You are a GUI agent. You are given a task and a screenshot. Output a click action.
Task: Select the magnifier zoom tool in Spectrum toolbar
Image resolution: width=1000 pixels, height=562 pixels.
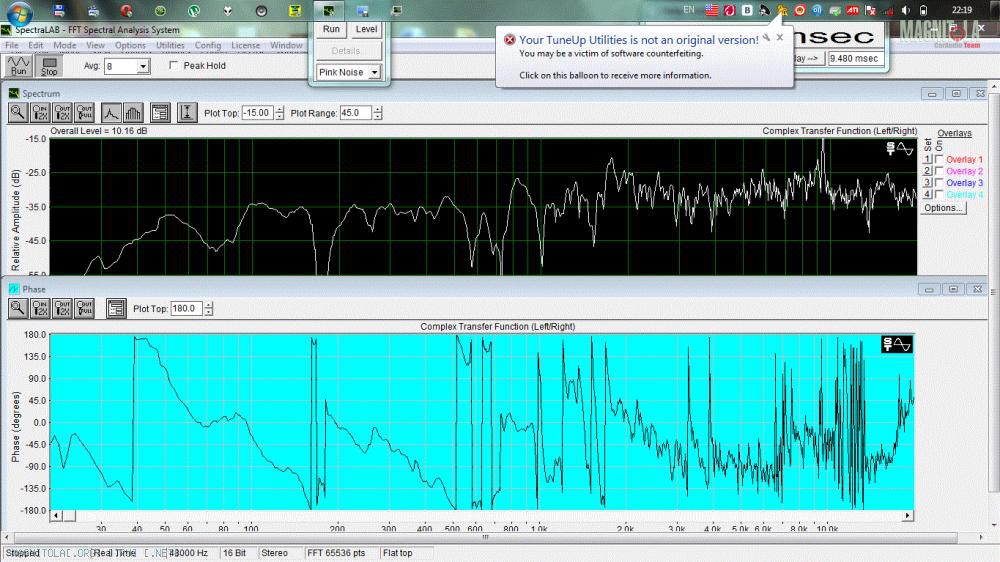17,113
